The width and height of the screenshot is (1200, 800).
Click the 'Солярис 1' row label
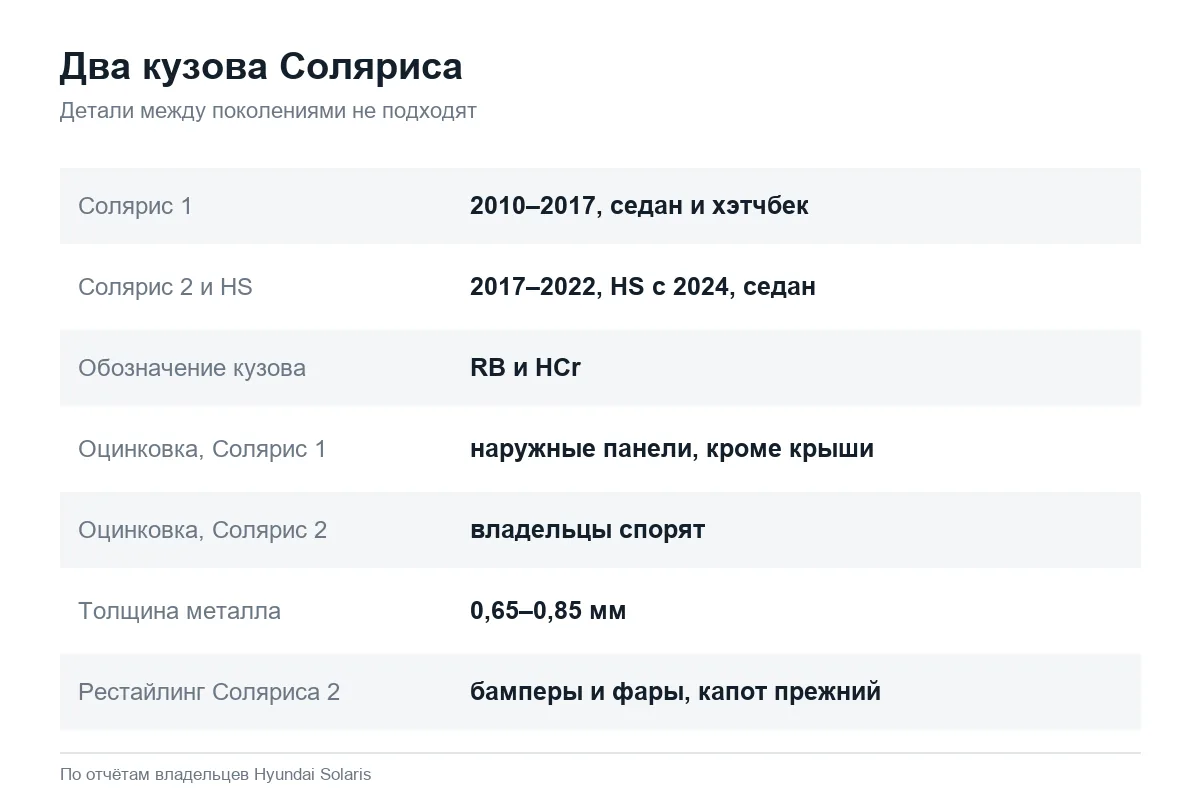pos(135,206)
